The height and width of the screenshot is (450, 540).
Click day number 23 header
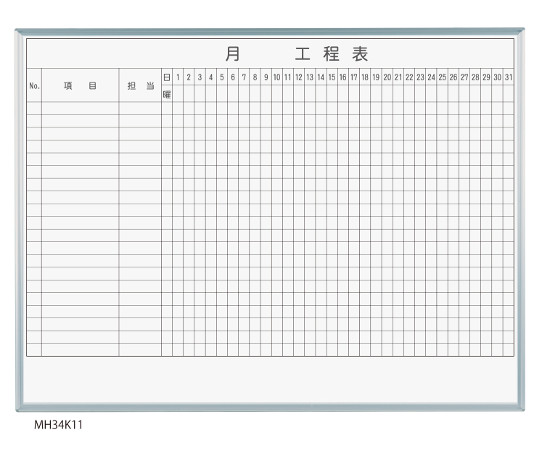[x=420, y=77]
